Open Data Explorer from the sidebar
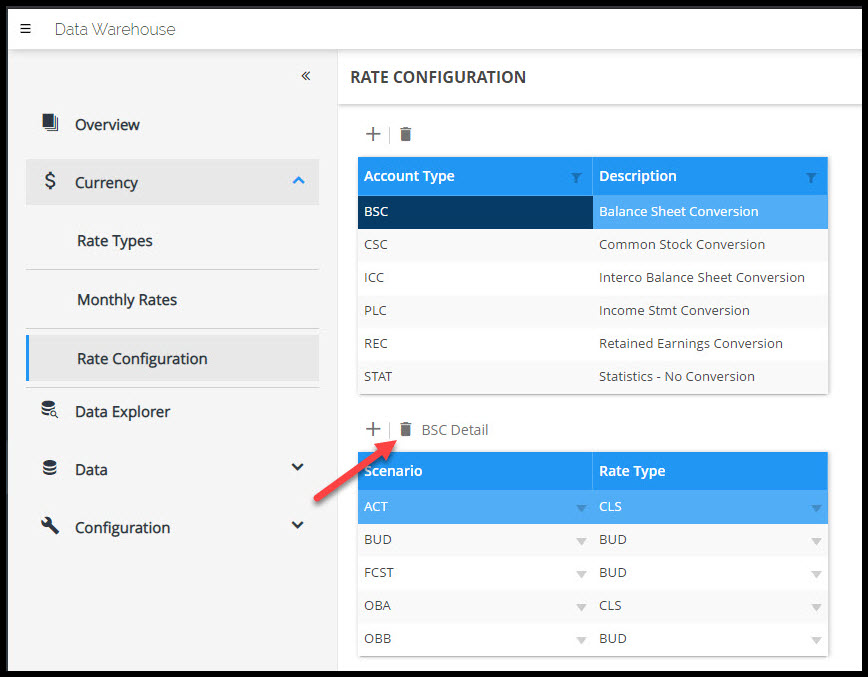 pyautogui.click(x=122, y=411)
